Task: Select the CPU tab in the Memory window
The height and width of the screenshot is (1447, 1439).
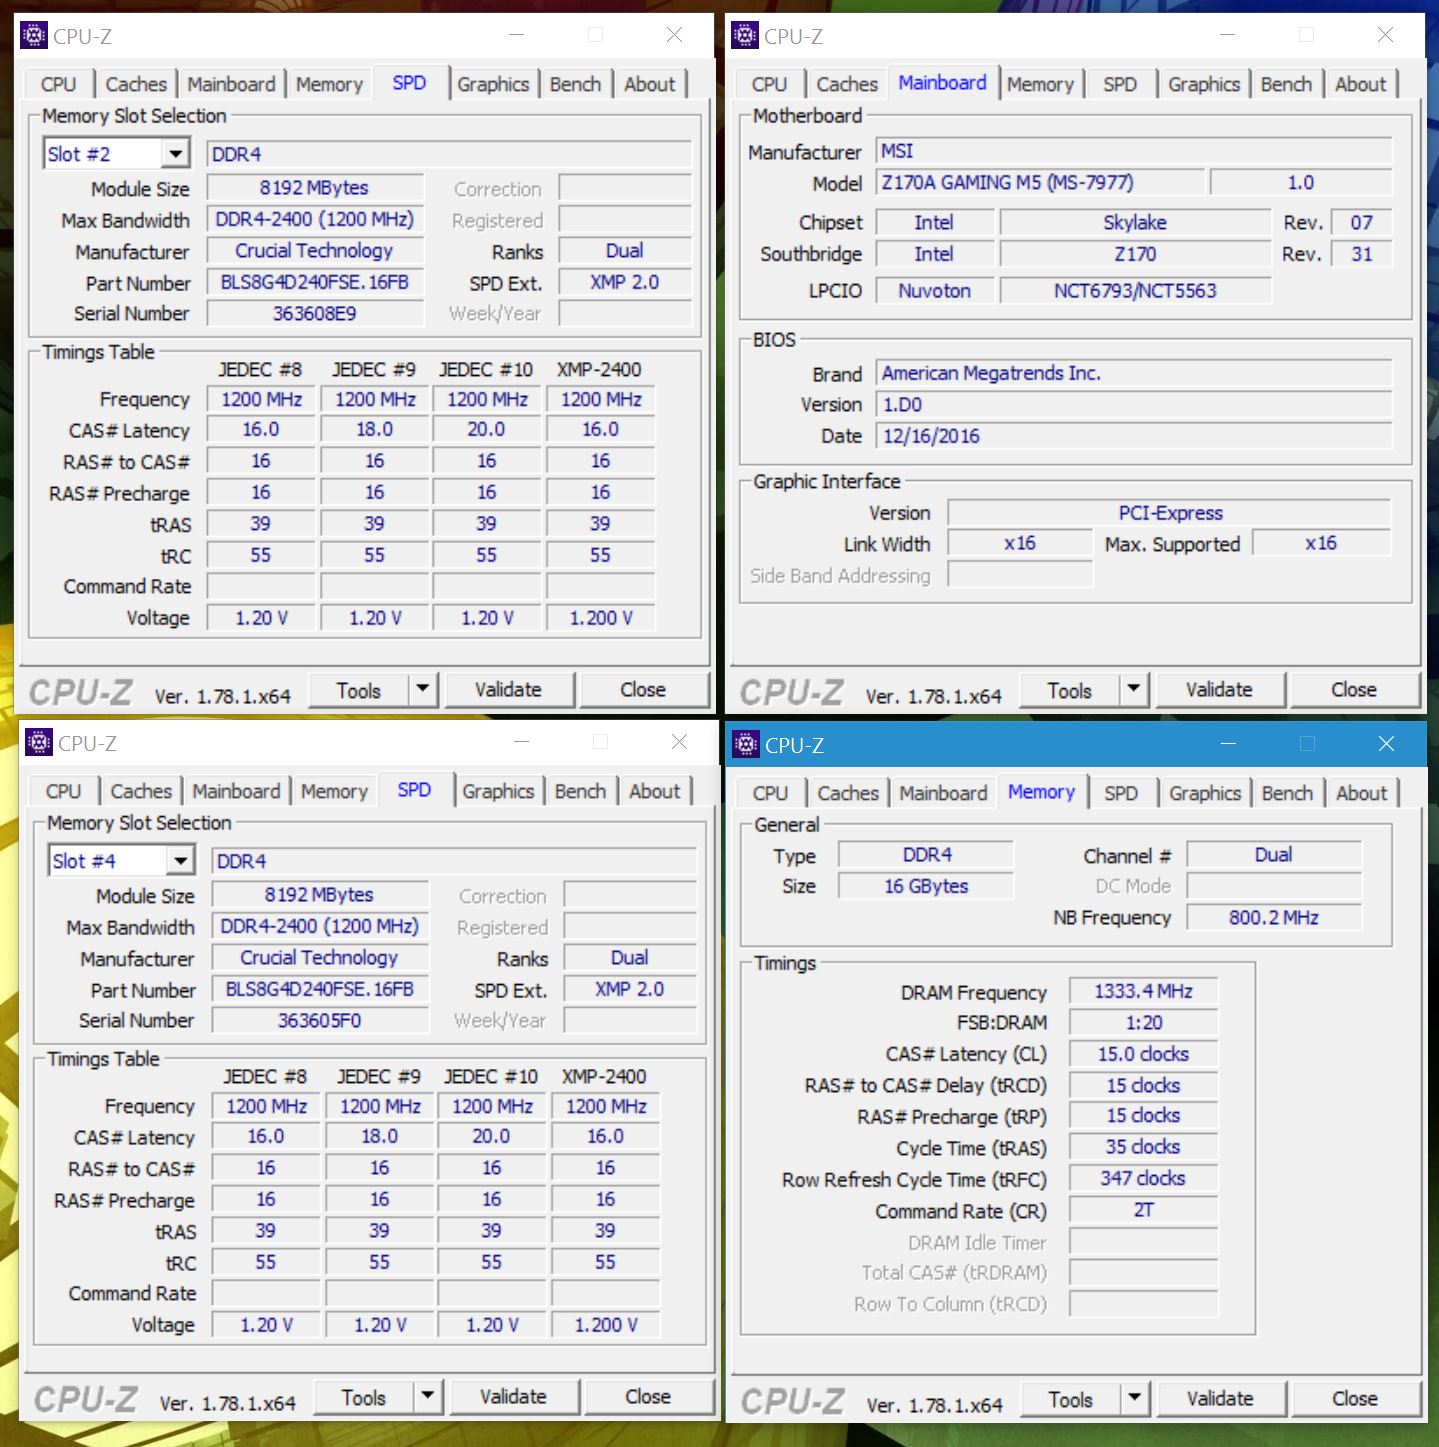Action: pyautogui.click(x=770, y=793)
